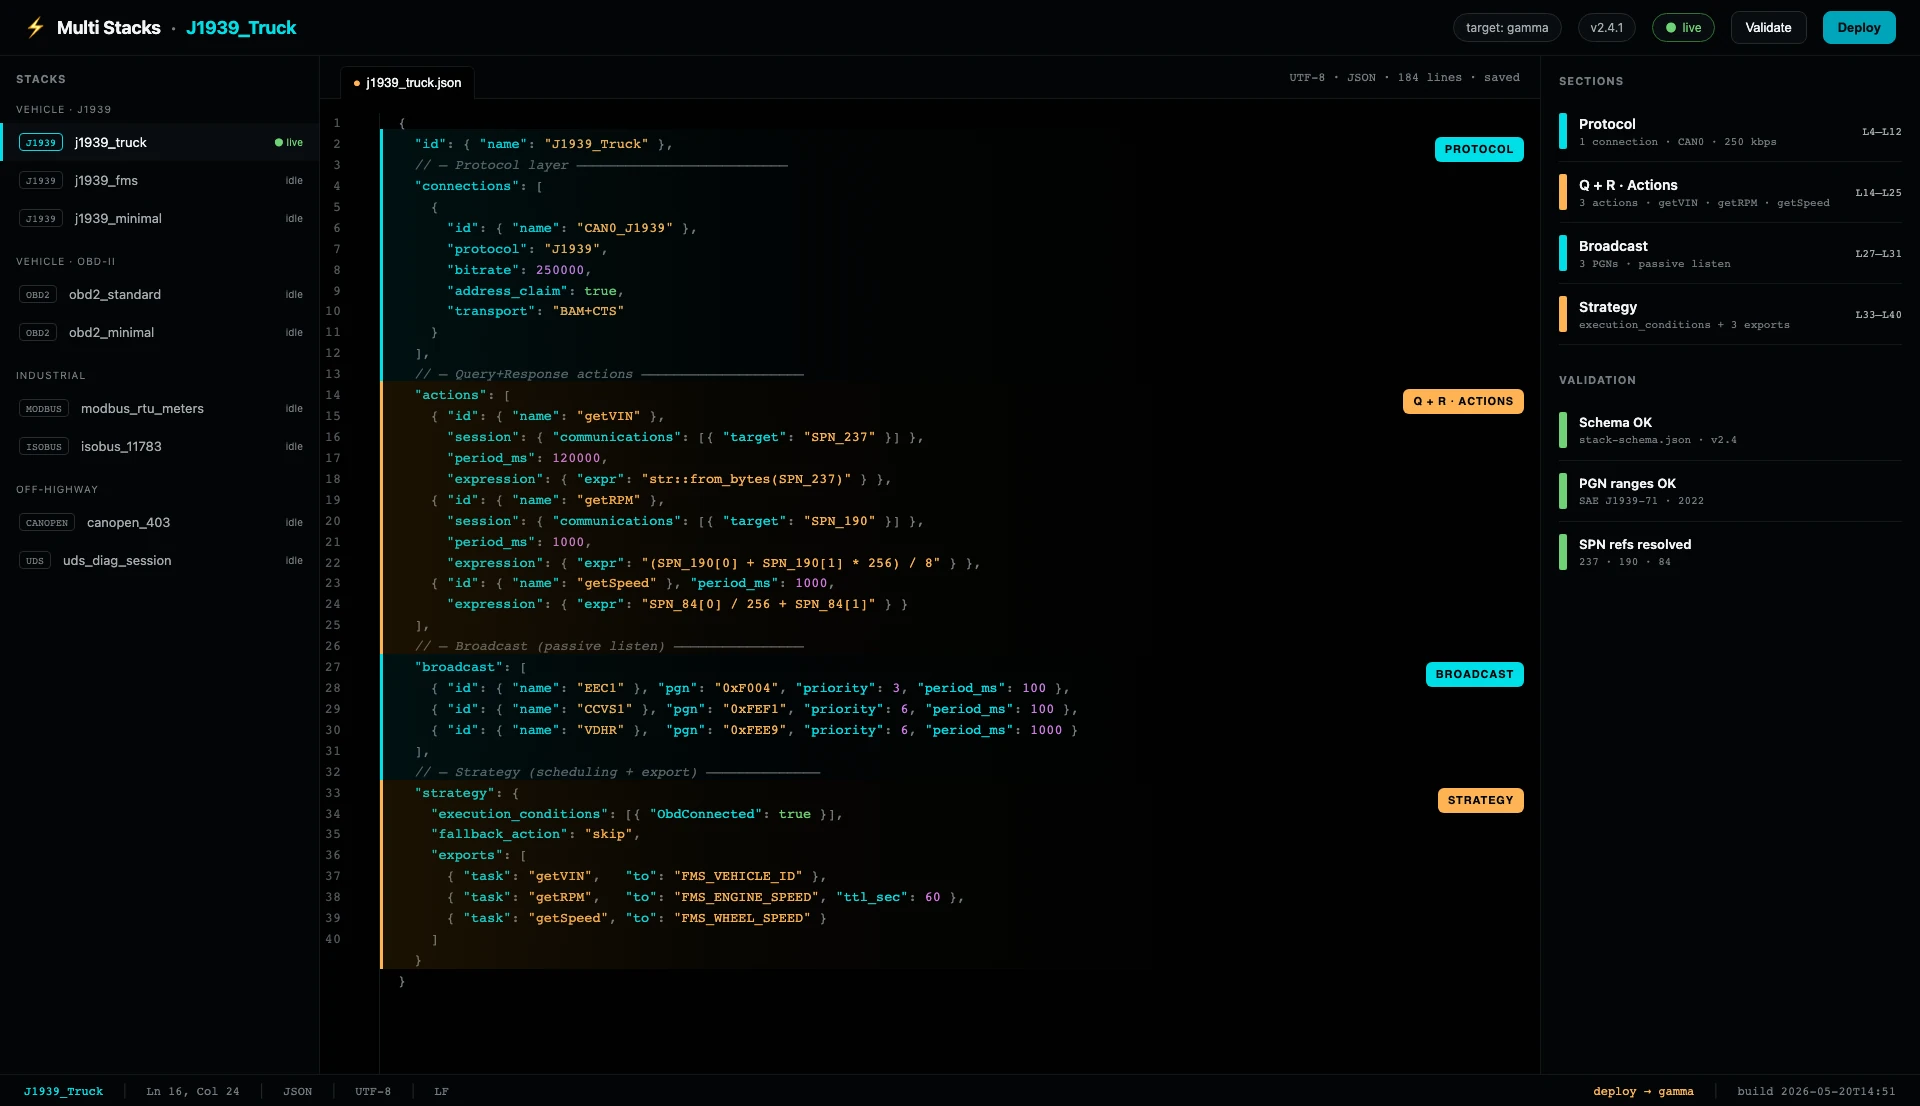Click "FMS_VEHICLE_ID" export value

tap(738, 876)
